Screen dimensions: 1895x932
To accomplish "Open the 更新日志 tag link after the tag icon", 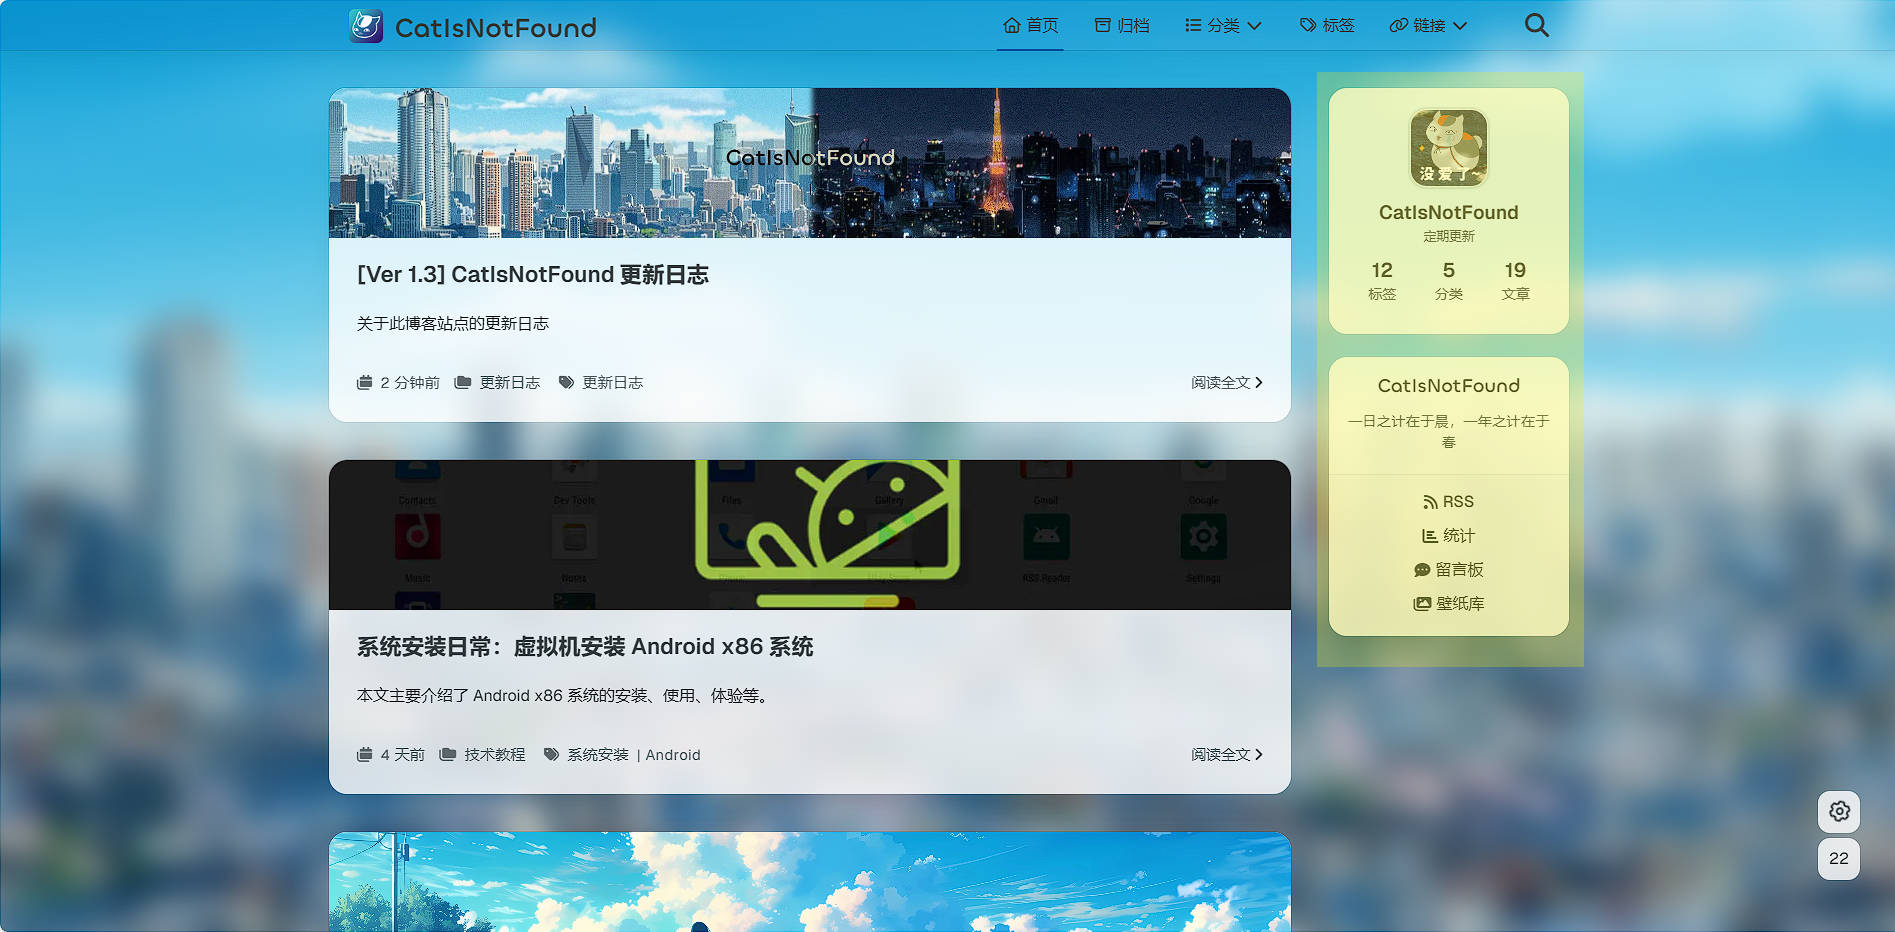I will 613,382.
